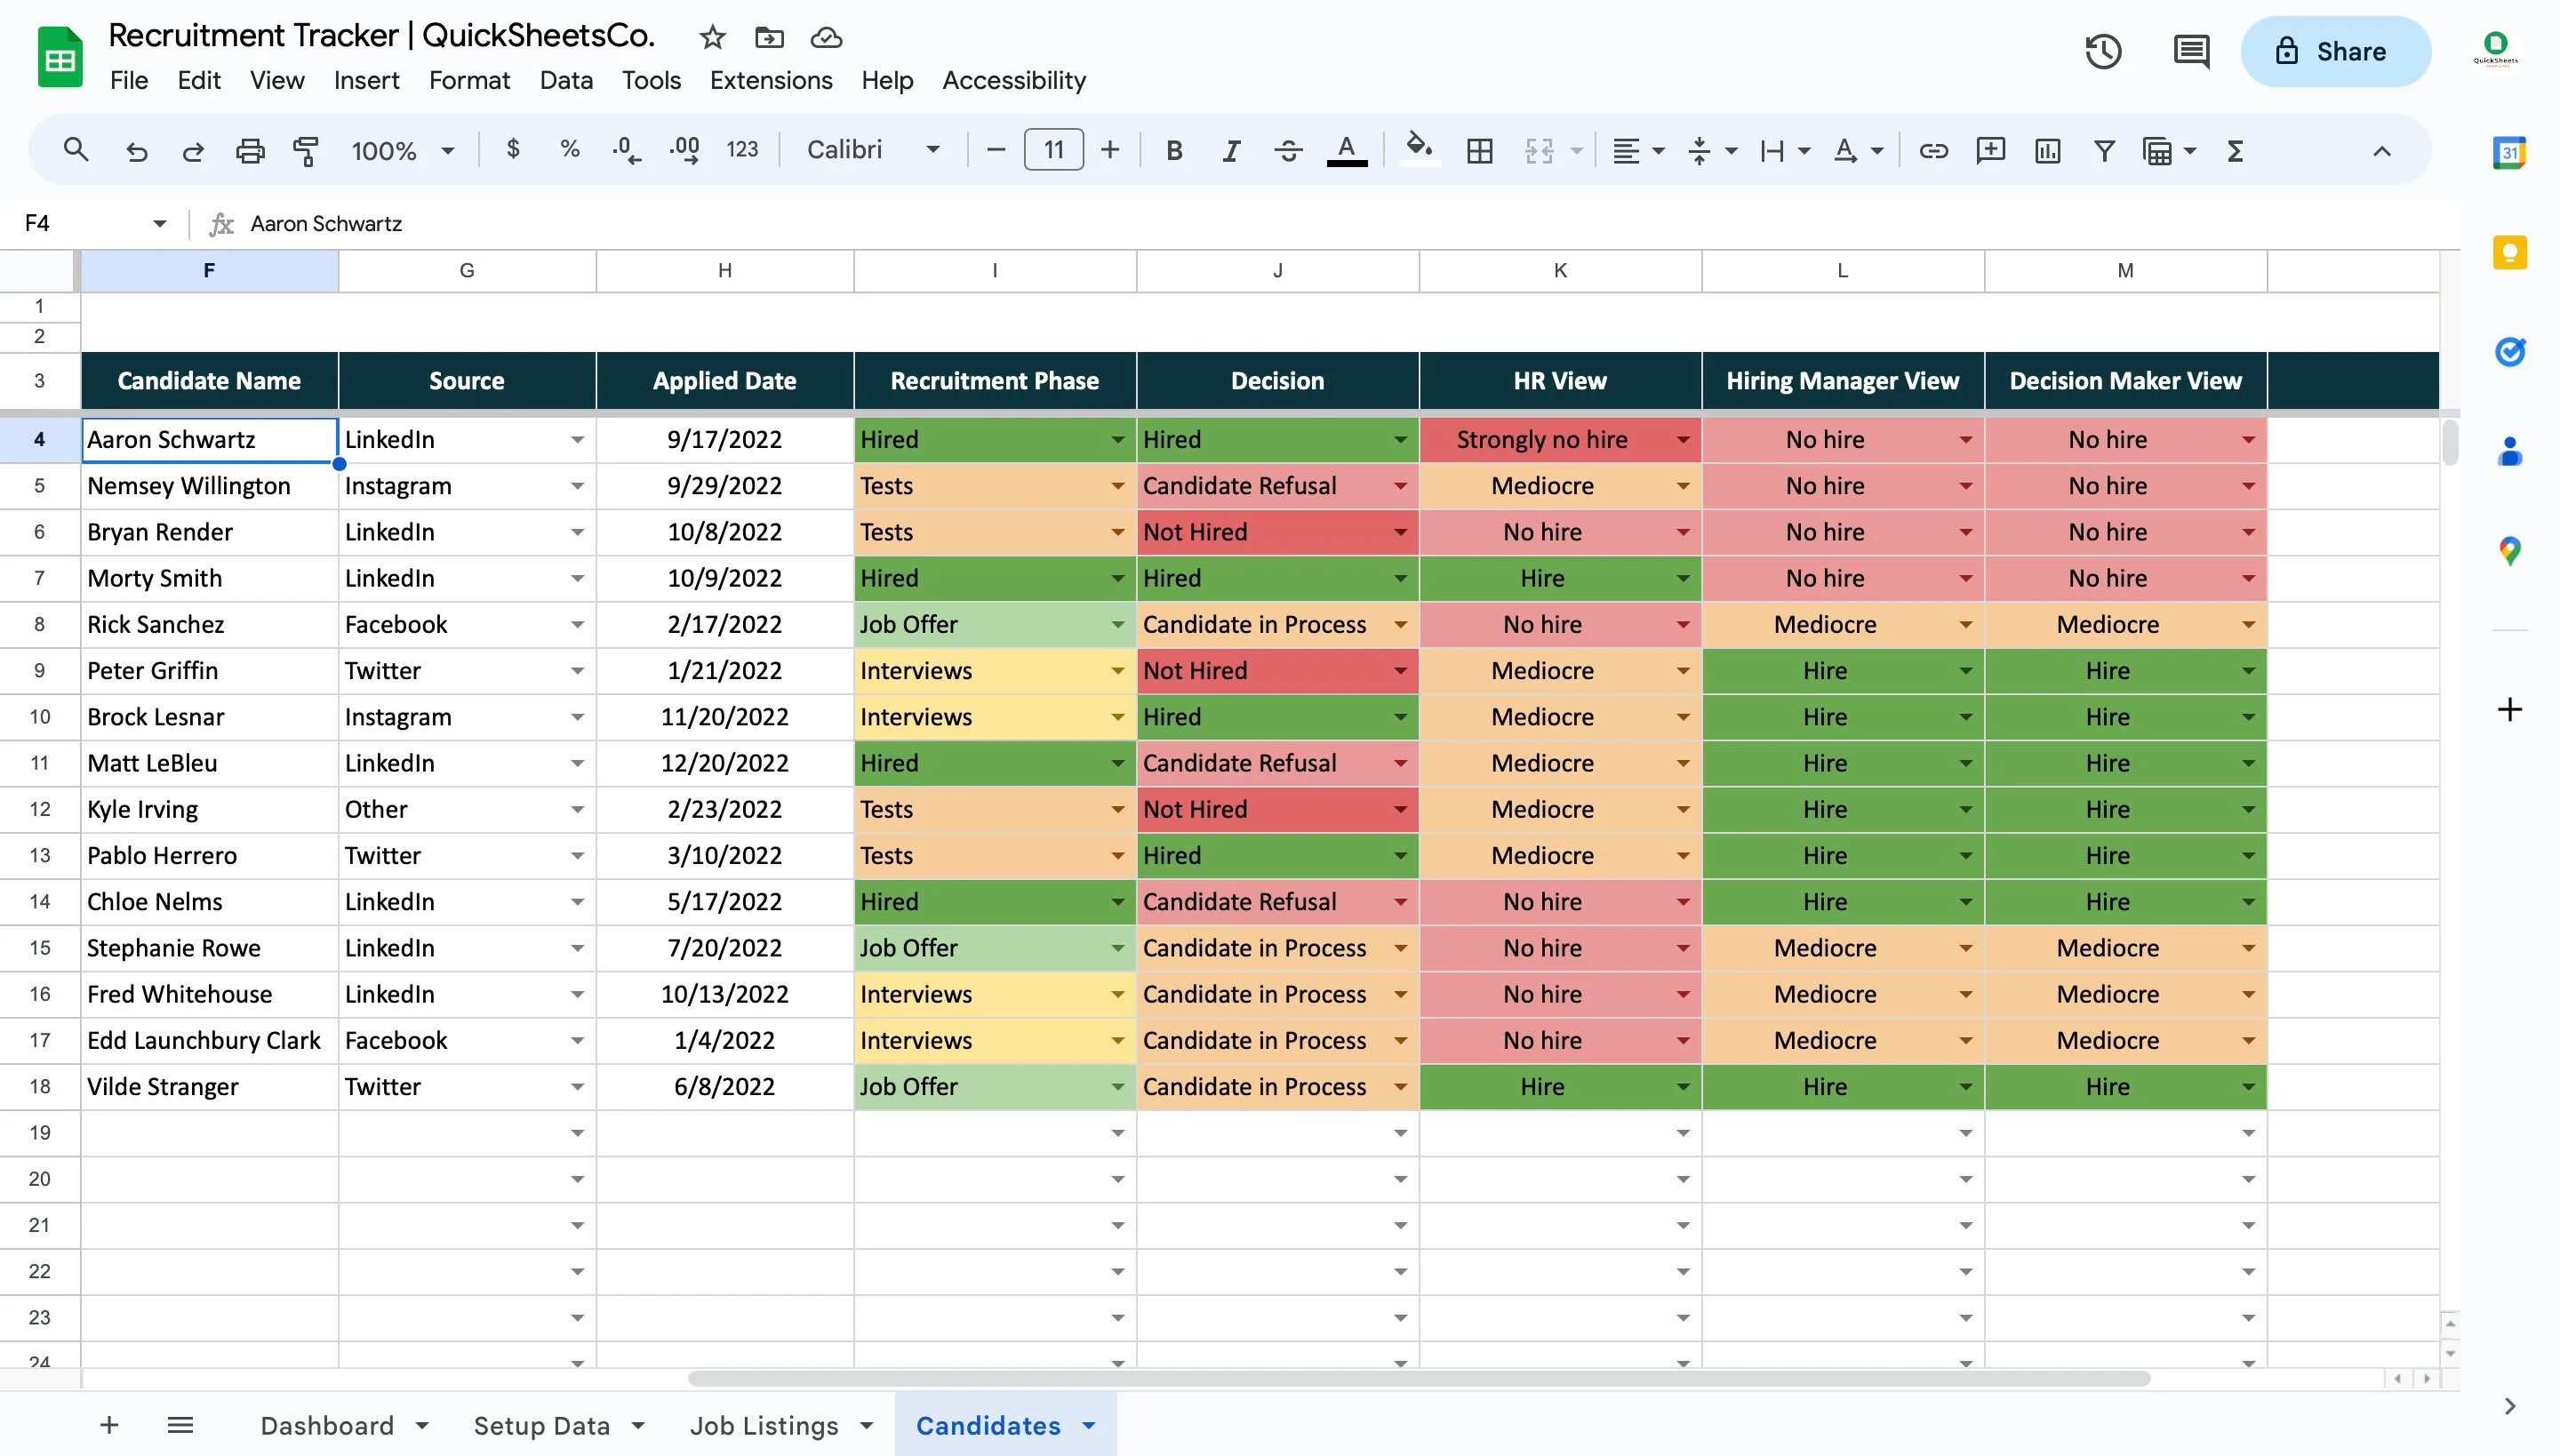Click the Share button
Viewport: 2560px width, 1456px height.
tap(2335, 51)
